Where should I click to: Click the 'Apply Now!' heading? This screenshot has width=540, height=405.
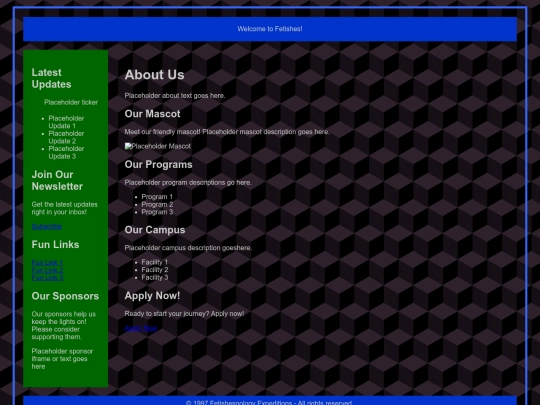tap(152, 295)
